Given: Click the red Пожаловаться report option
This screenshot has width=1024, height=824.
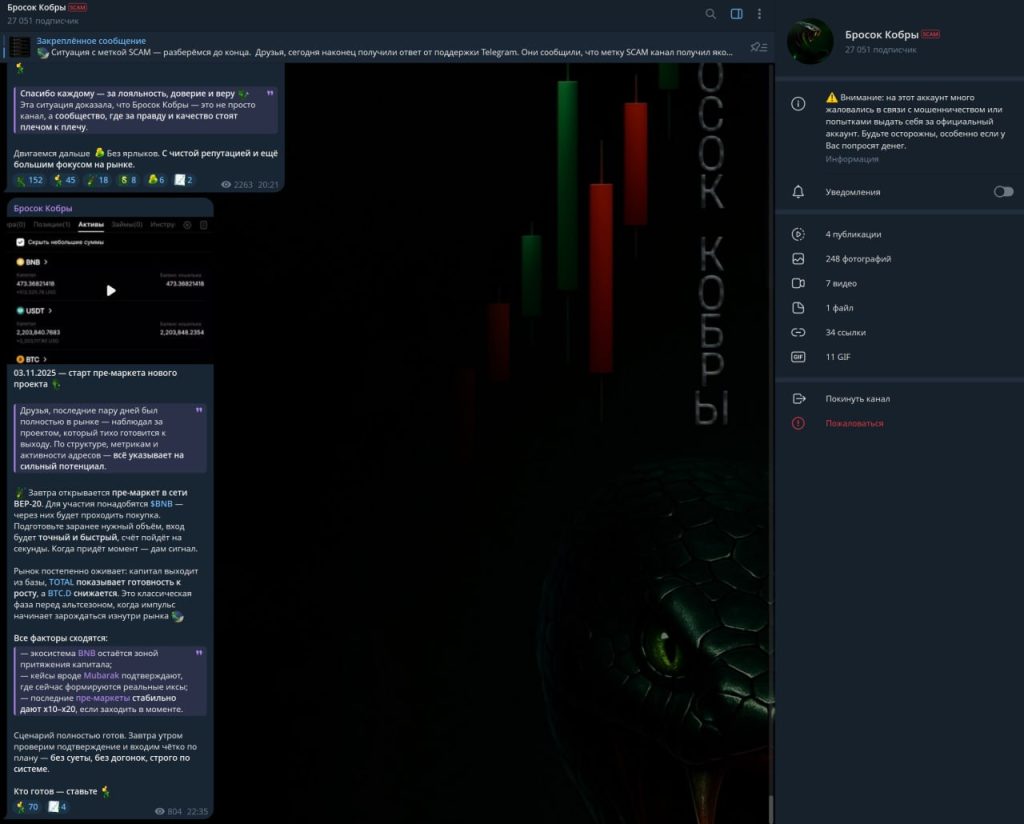Looking at the screenshot, I should pyautogui.click(x=854, y=423).
